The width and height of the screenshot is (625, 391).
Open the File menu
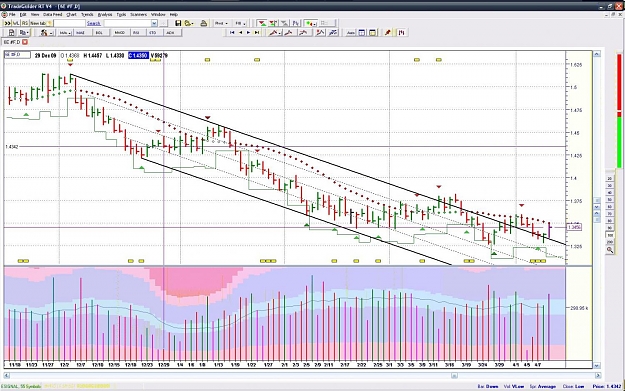12,14
